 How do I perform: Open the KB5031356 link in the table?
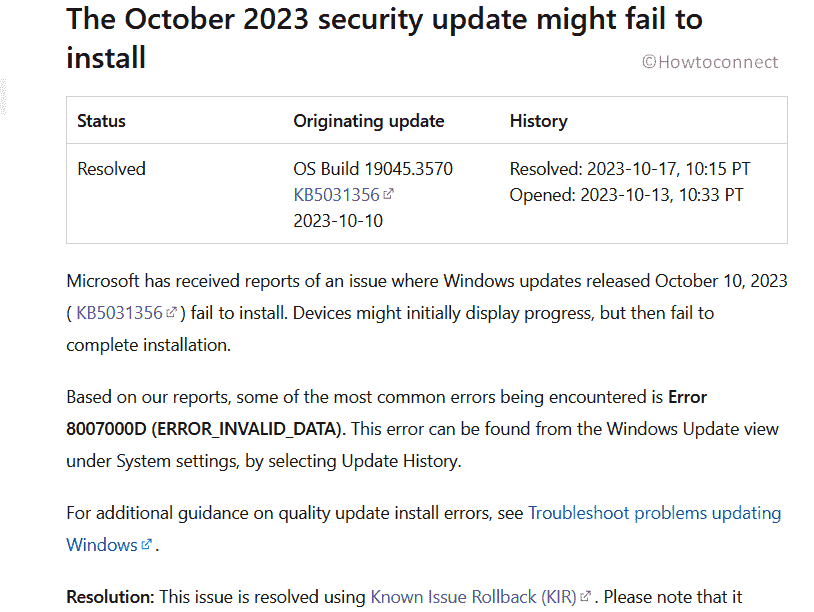coord(336,195)
